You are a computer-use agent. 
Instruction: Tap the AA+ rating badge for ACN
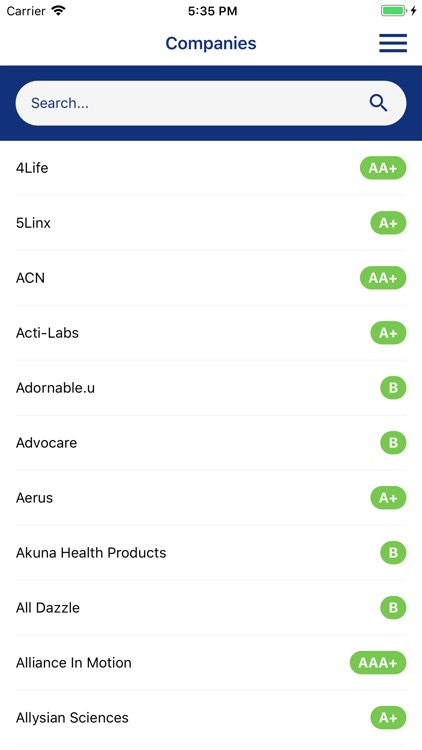click(383, 278)
